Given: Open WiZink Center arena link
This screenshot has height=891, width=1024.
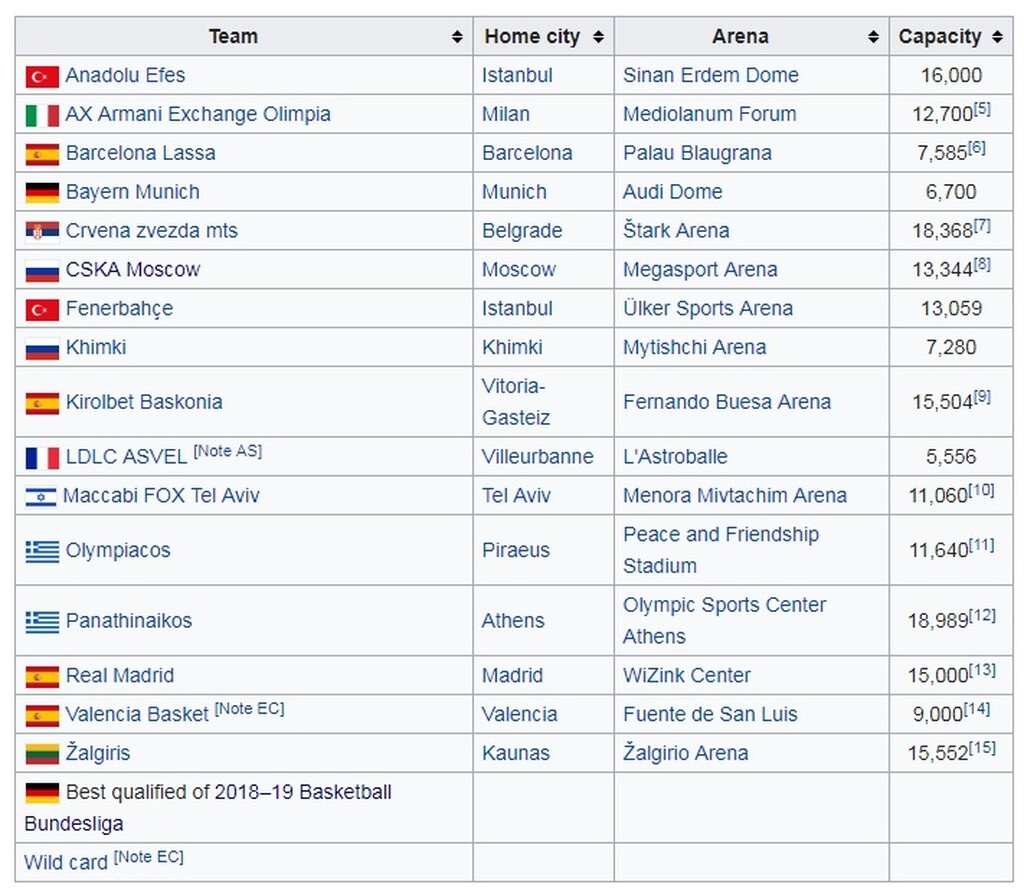Looking at the screenshot, I should pyautogui.click(x=686, y=675).
